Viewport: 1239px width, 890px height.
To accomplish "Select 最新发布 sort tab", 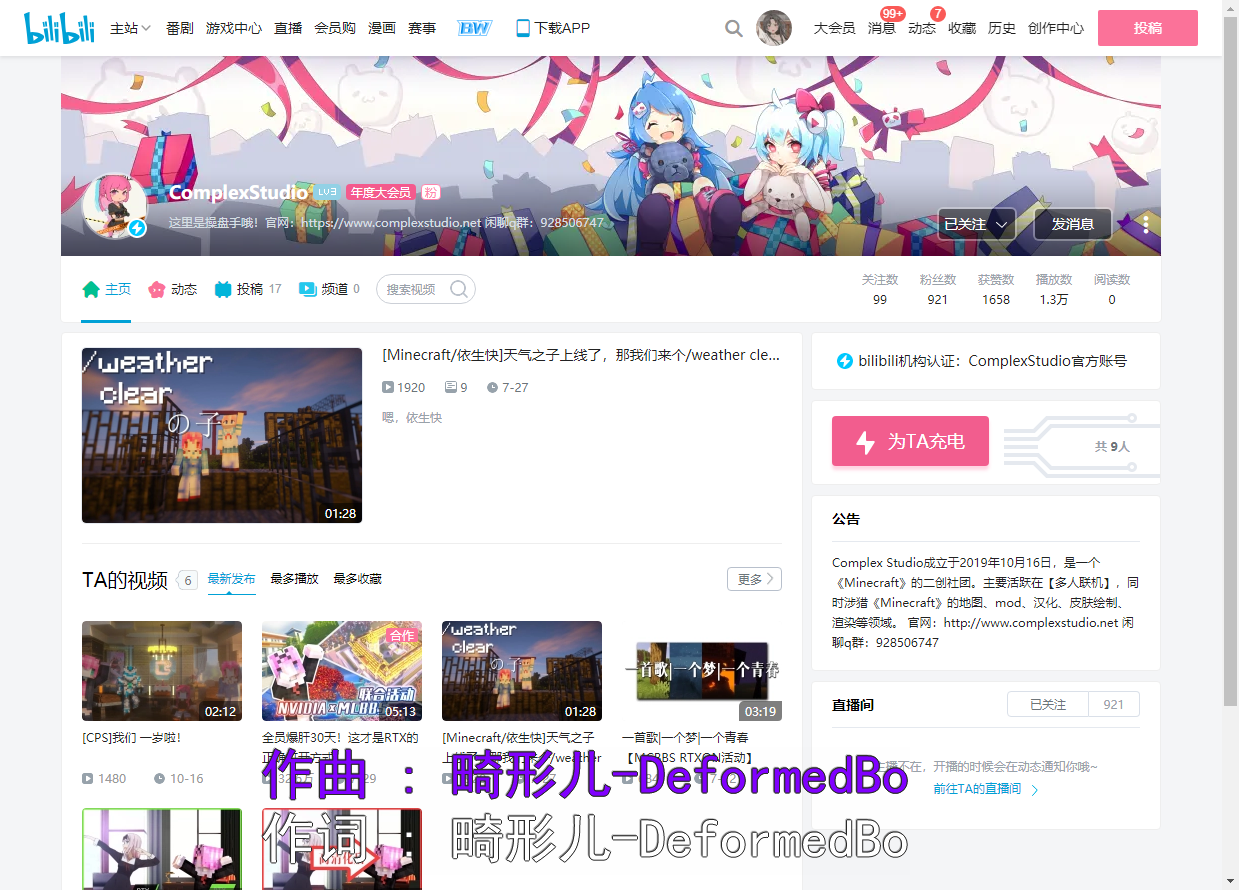I will coord(232,579).
